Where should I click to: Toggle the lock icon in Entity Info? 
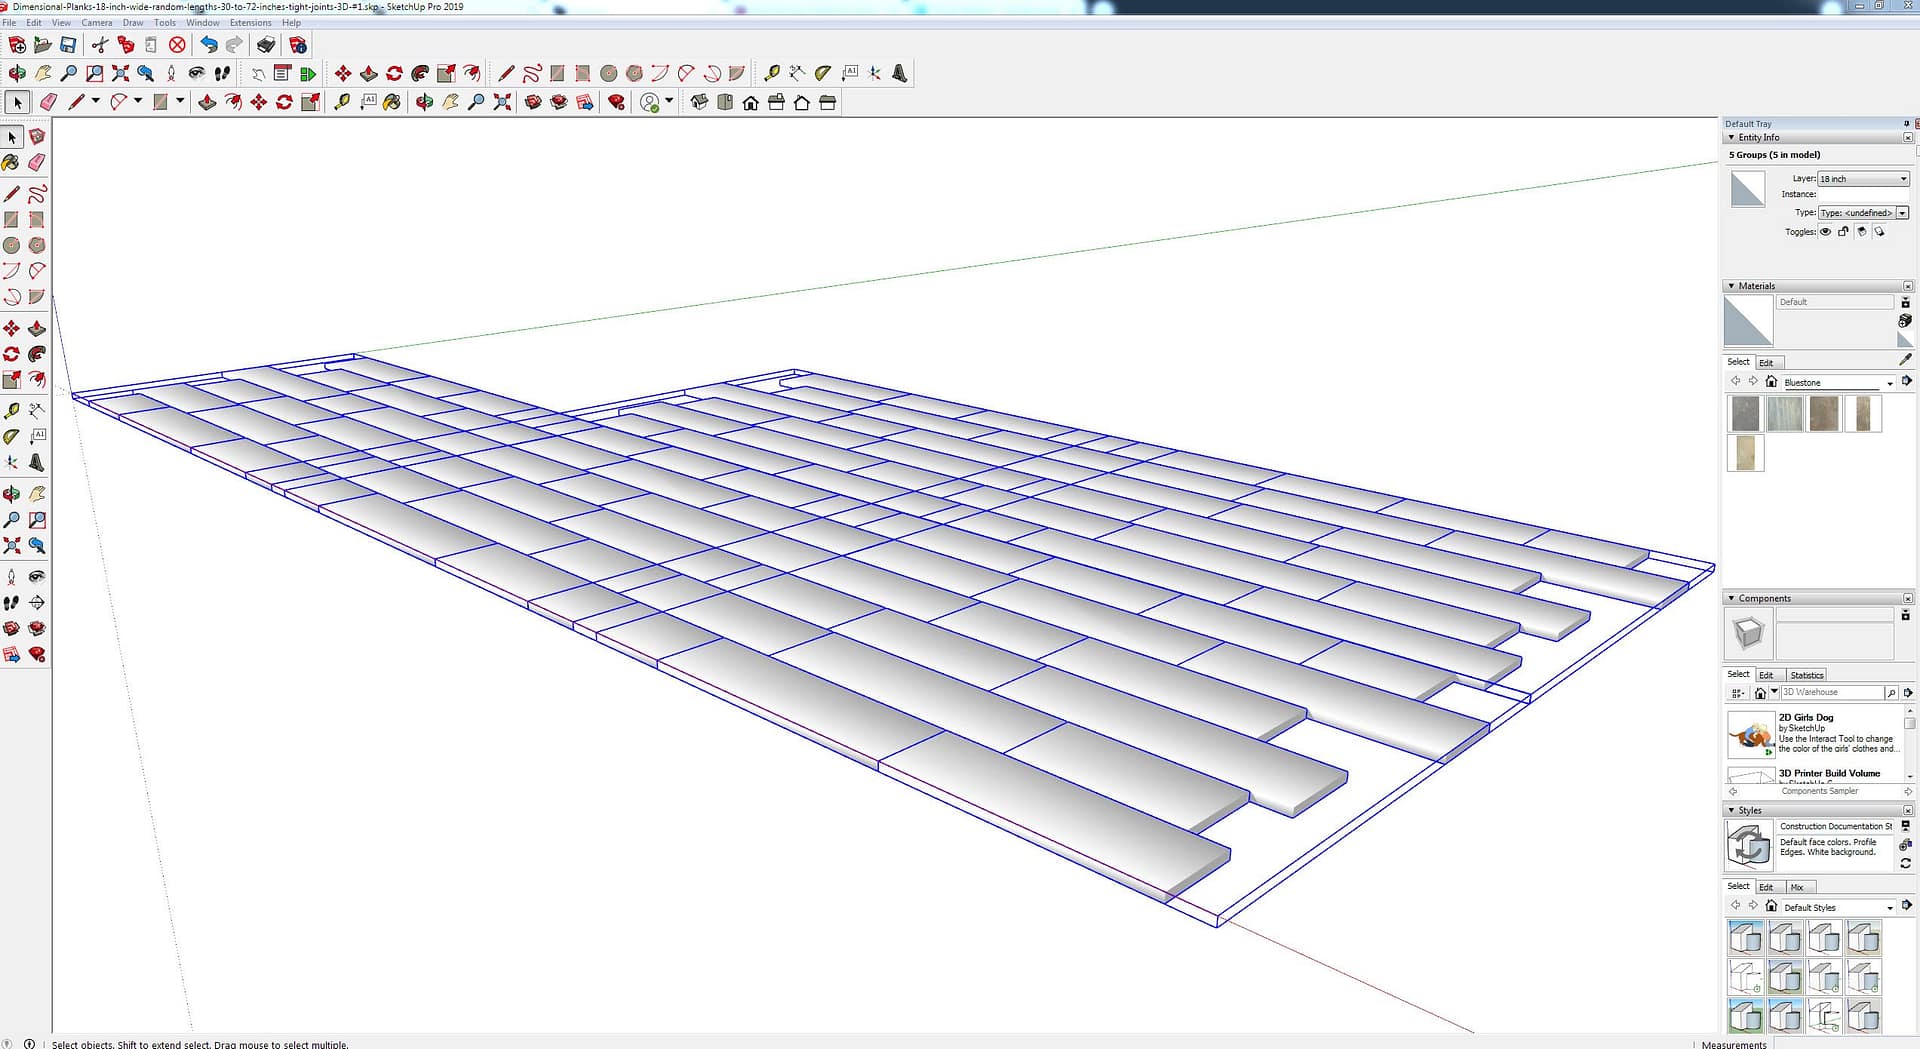coord(1843,232)
